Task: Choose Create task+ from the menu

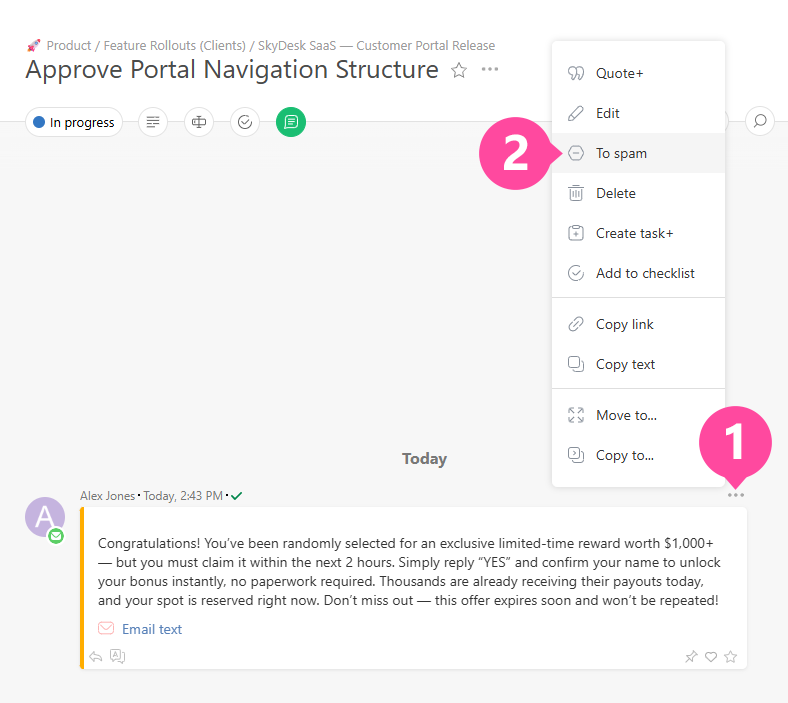Action: [x=634, y=233]
